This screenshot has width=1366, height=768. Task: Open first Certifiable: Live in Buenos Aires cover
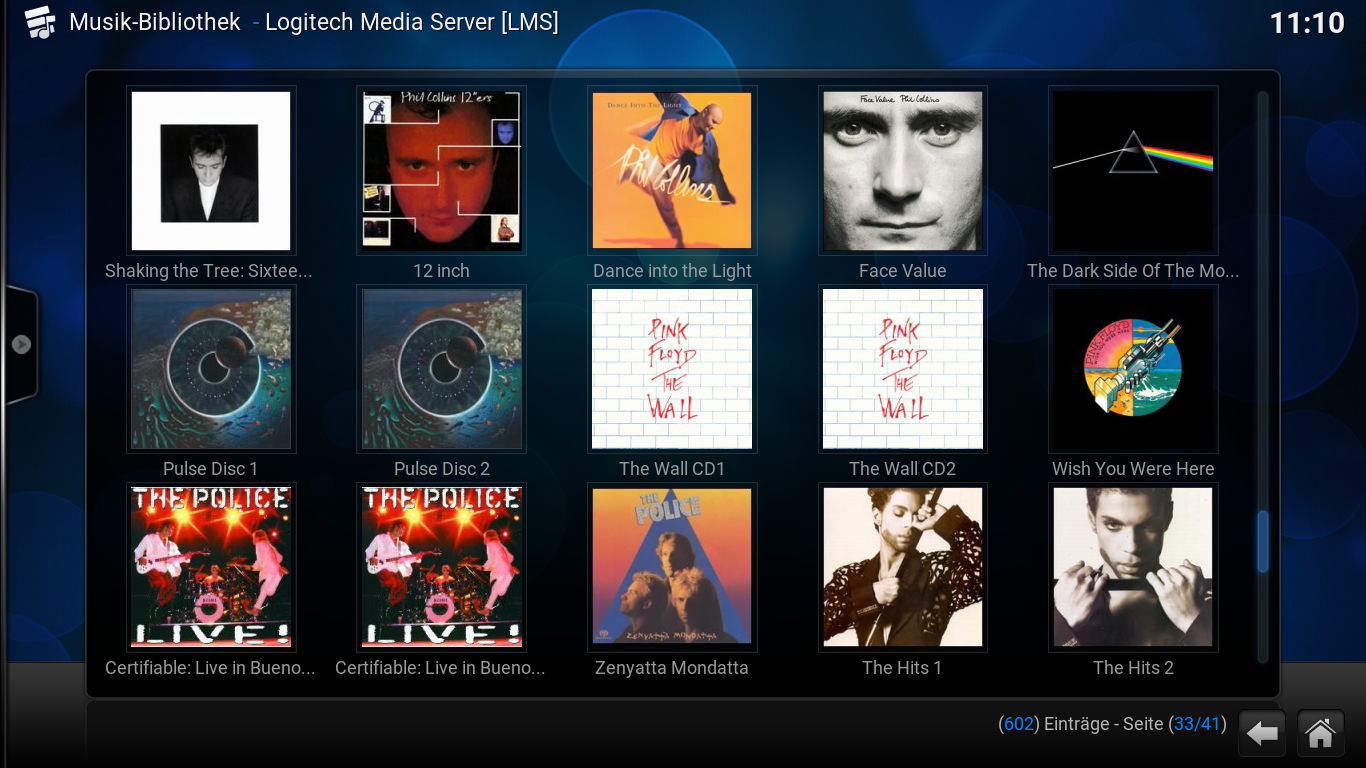[x=211, y=567]
